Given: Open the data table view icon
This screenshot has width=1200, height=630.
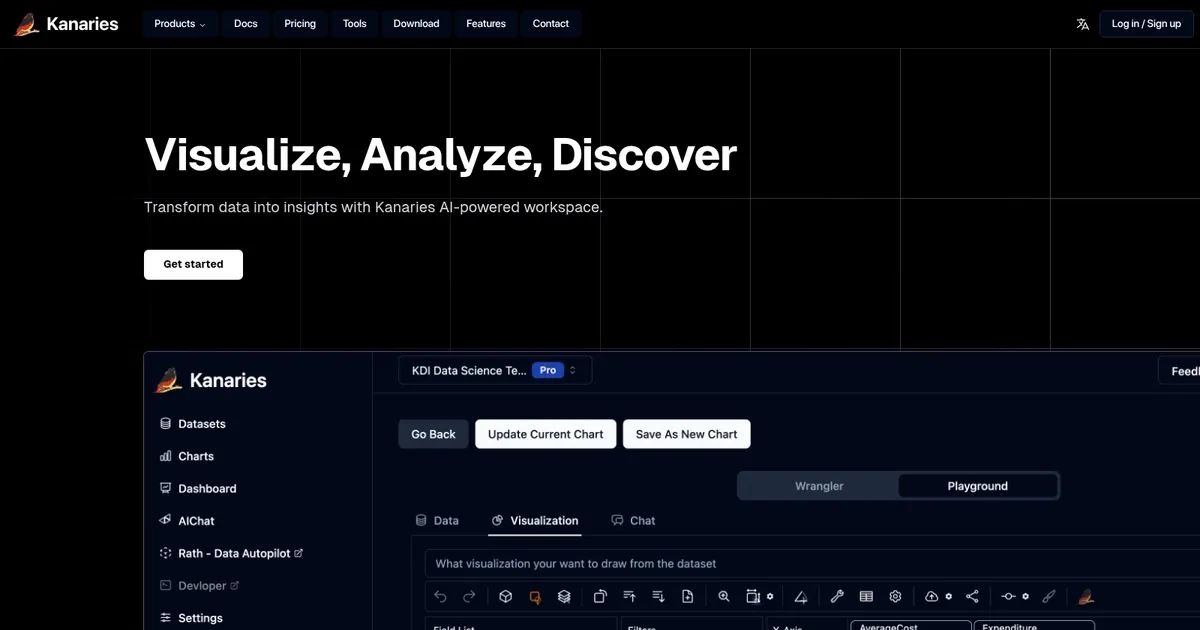Looking at the screenshot, I should pos(866,597).
